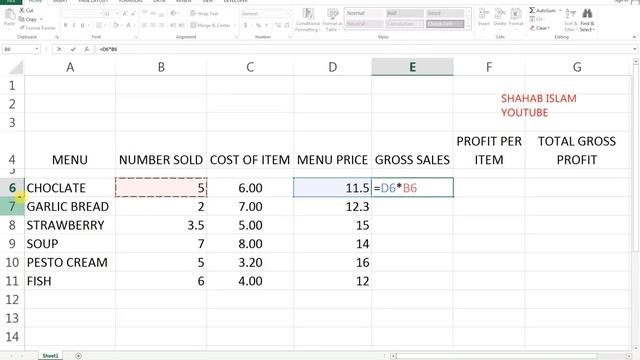Pick the Fill Color bucket swatch

[x=116, y=25]
